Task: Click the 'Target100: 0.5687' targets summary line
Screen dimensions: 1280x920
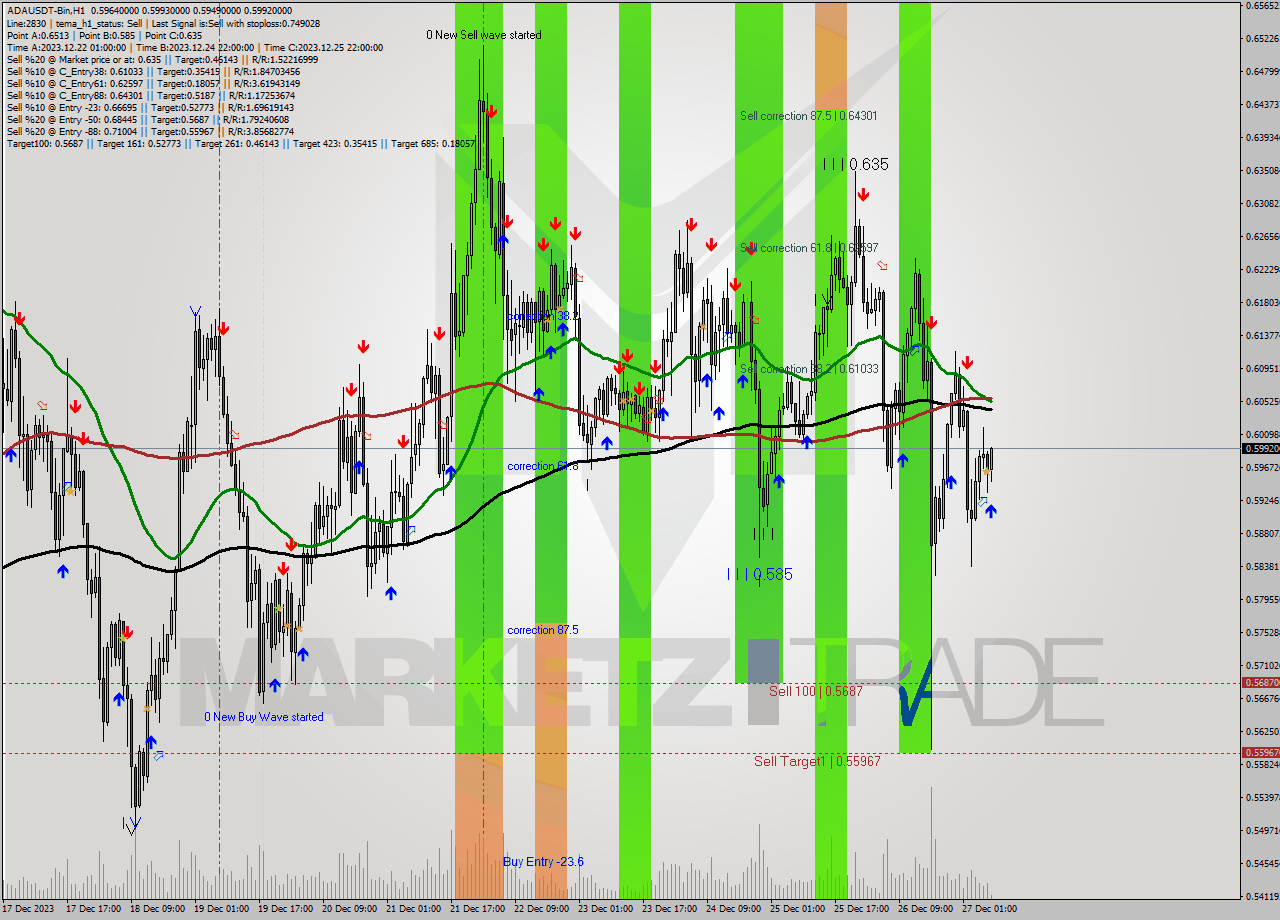Action: click(x=241, y=144)
